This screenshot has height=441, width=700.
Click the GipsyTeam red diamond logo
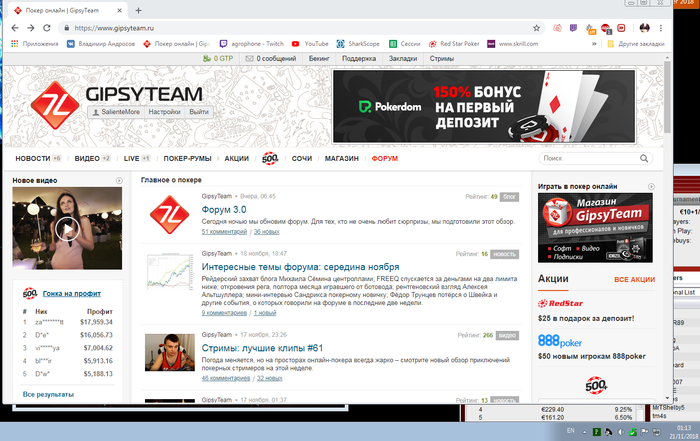click(55, 105)
